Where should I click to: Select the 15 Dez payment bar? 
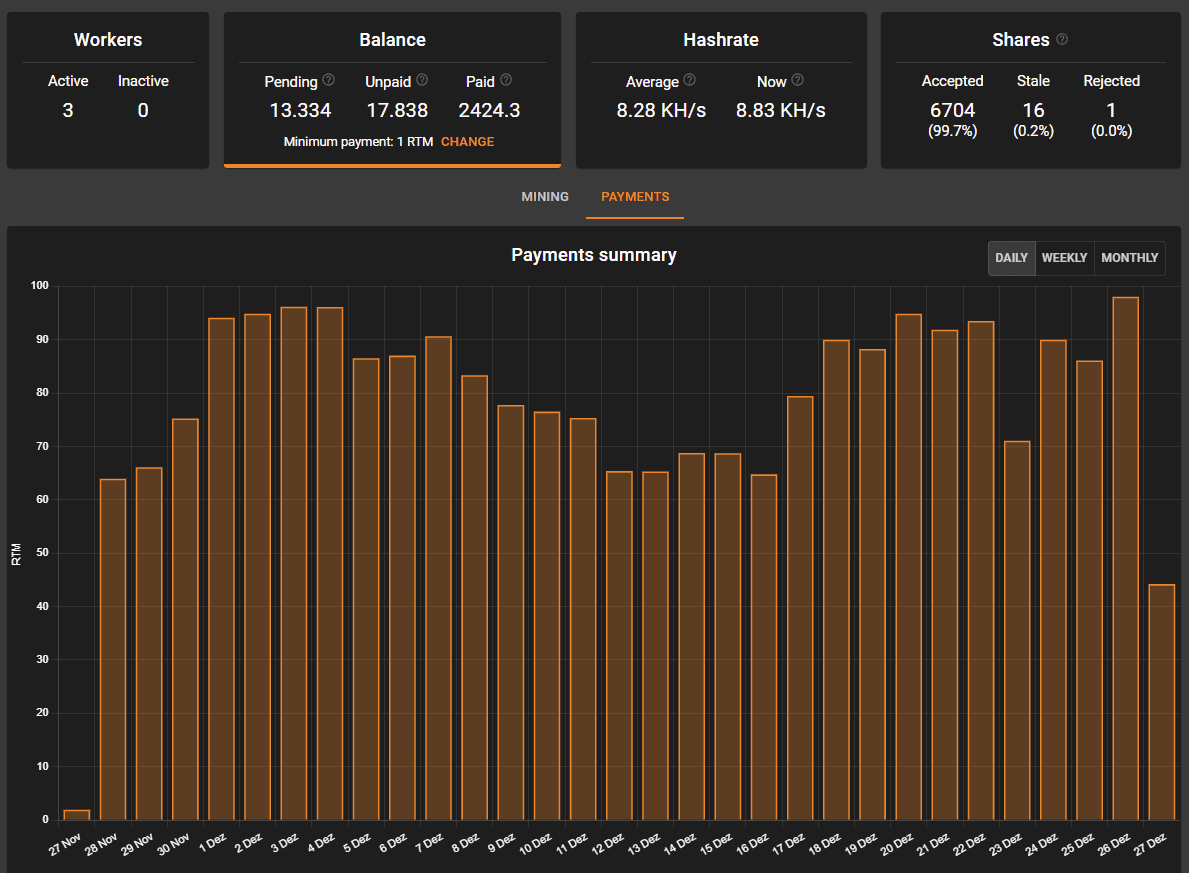point(728,636)
